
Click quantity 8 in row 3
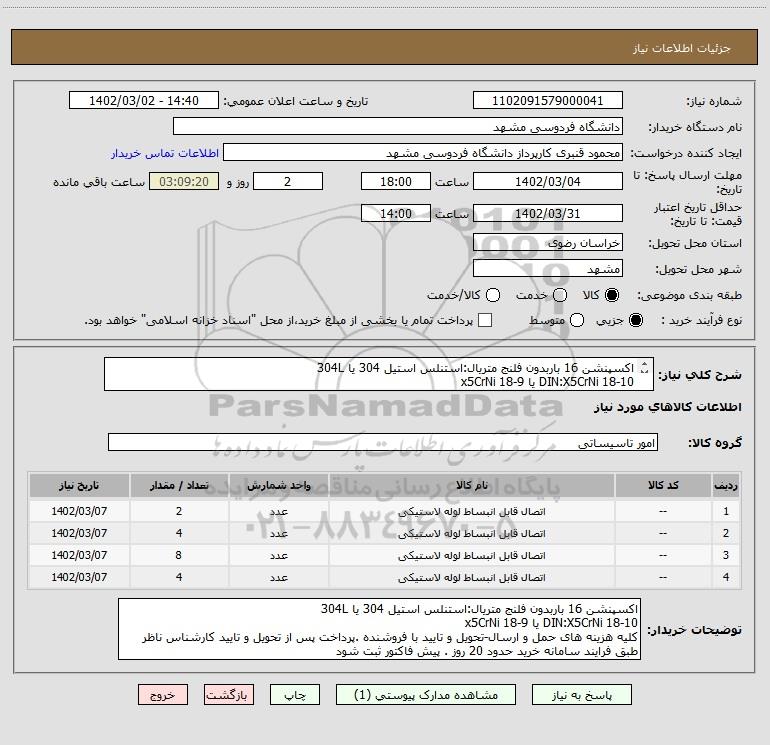click(x=179, y=555)
